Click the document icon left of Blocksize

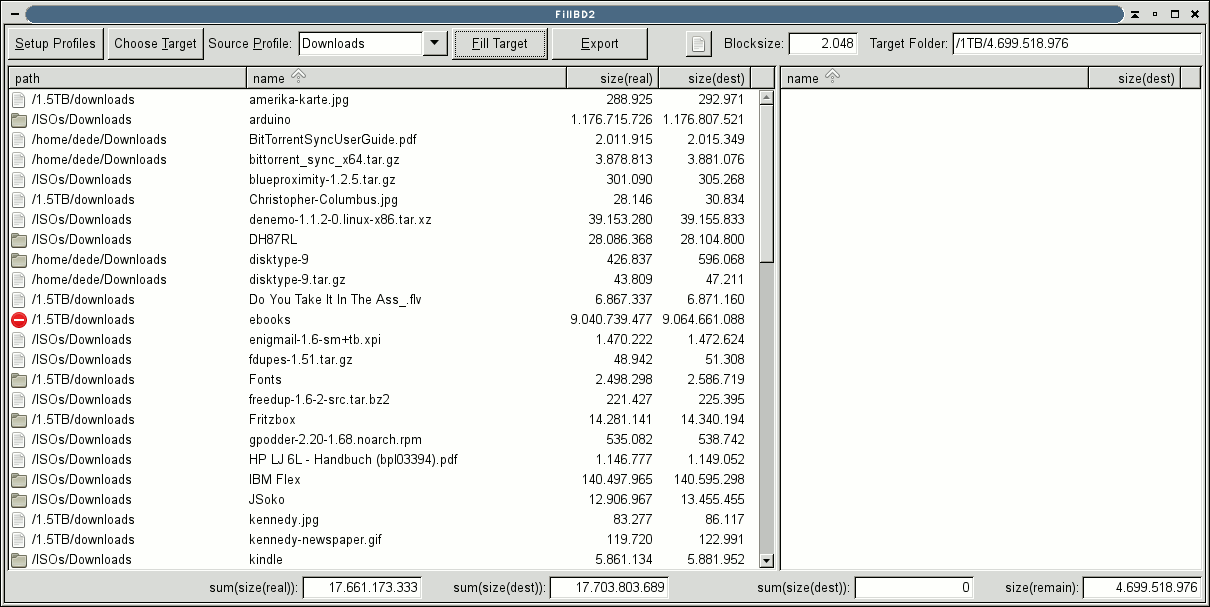[699, 44]
